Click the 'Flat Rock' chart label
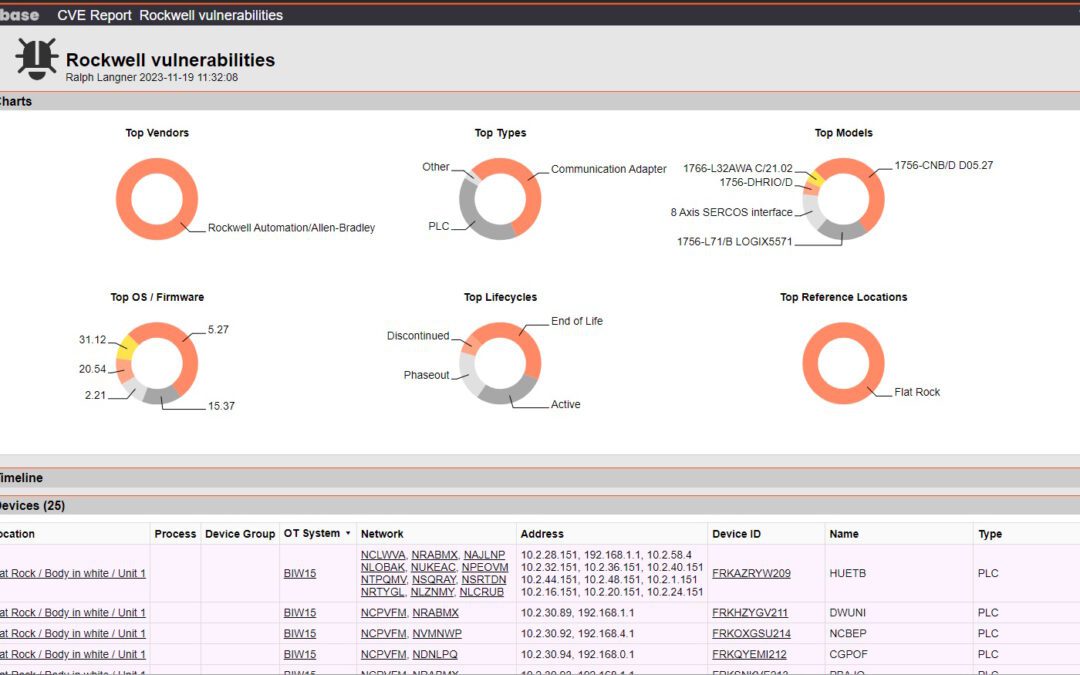Image resolution: width=1080 pixels, height=675 pixels. [917, 392]
